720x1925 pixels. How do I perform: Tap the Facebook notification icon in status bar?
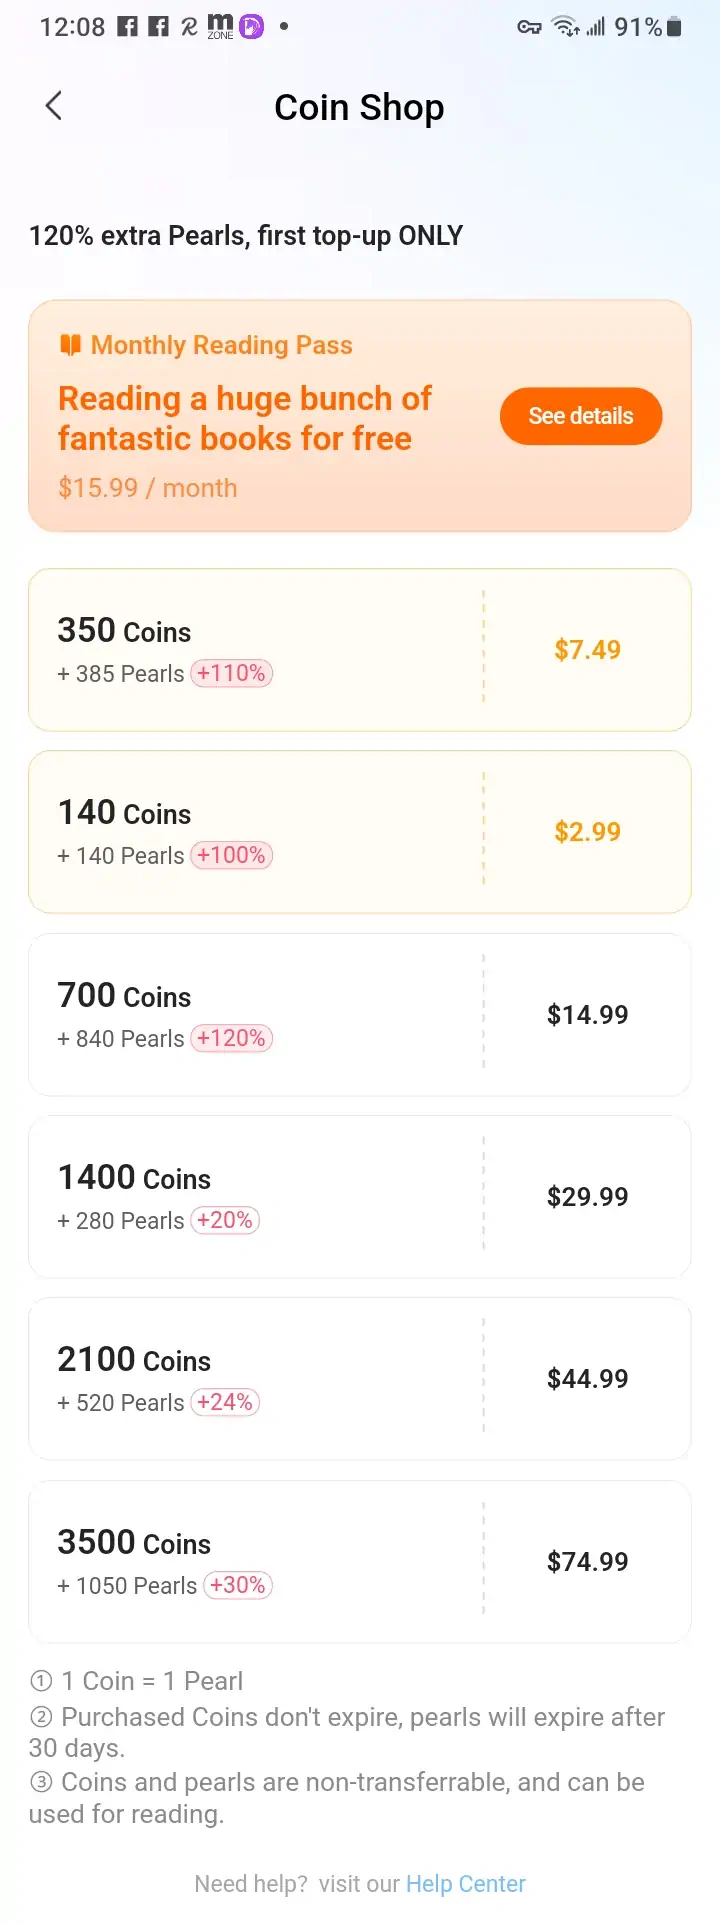(128, 27)
